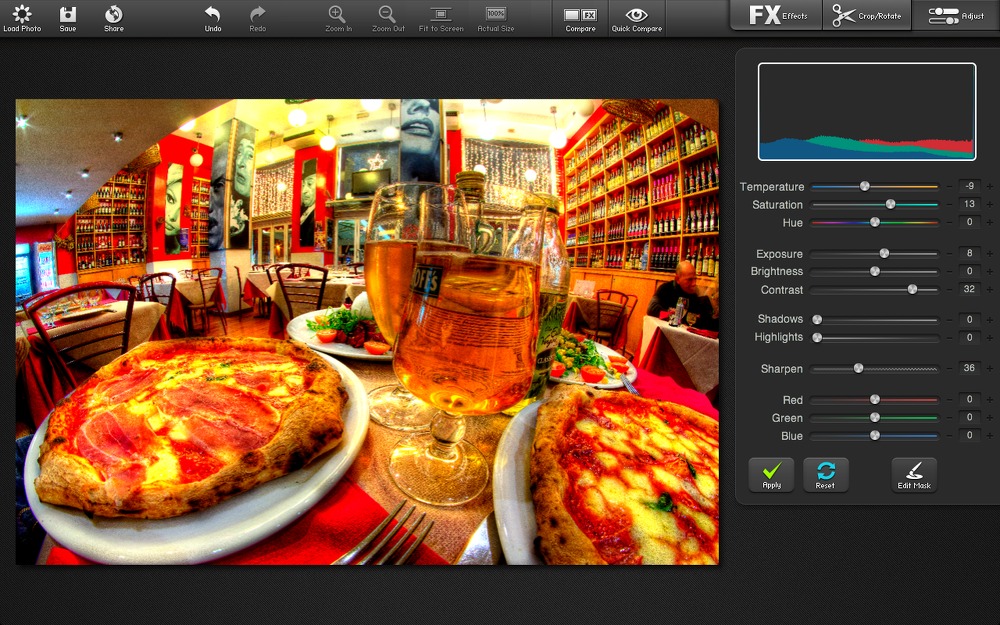Decrease Green channel with its minus button
This screenshot has width=1000, height=625.
coord(950,418)
